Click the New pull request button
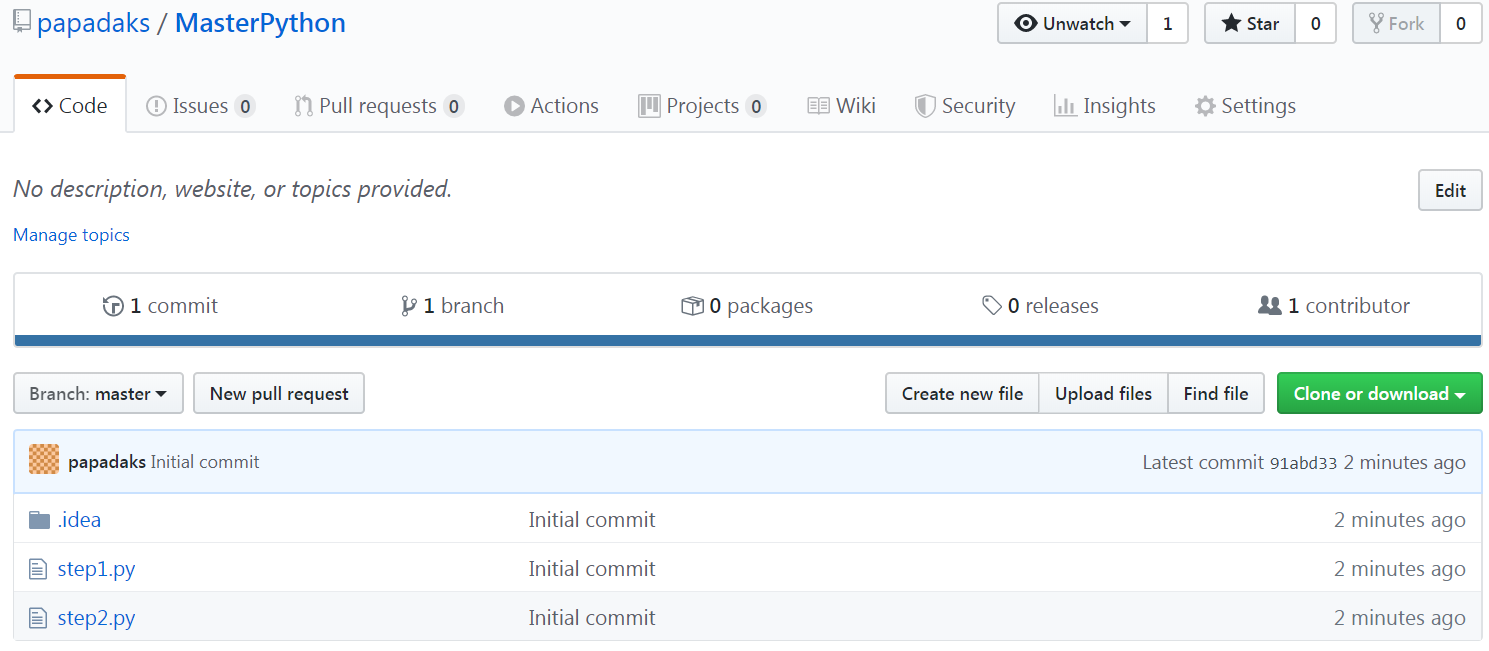Viewport: 1489px width, 651px height. 279,393
